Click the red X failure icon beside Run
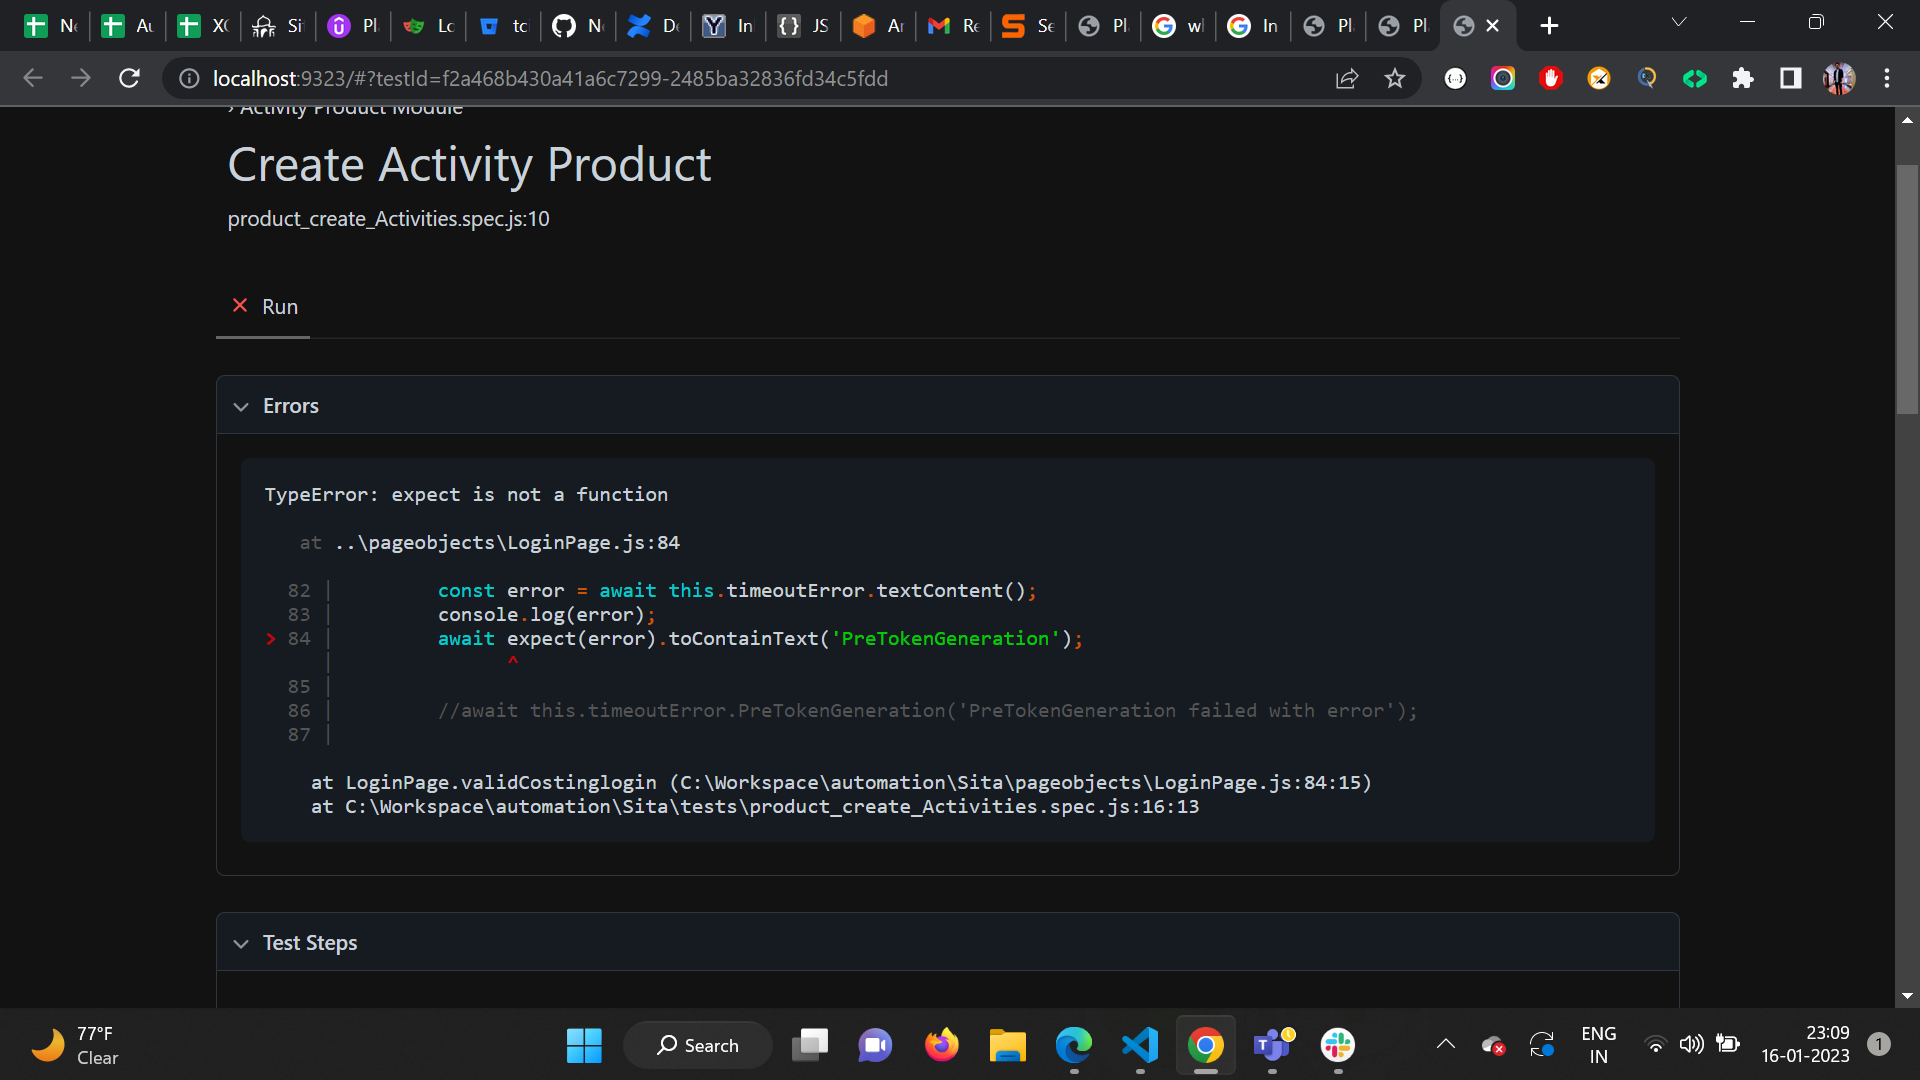 pos(239,305)
